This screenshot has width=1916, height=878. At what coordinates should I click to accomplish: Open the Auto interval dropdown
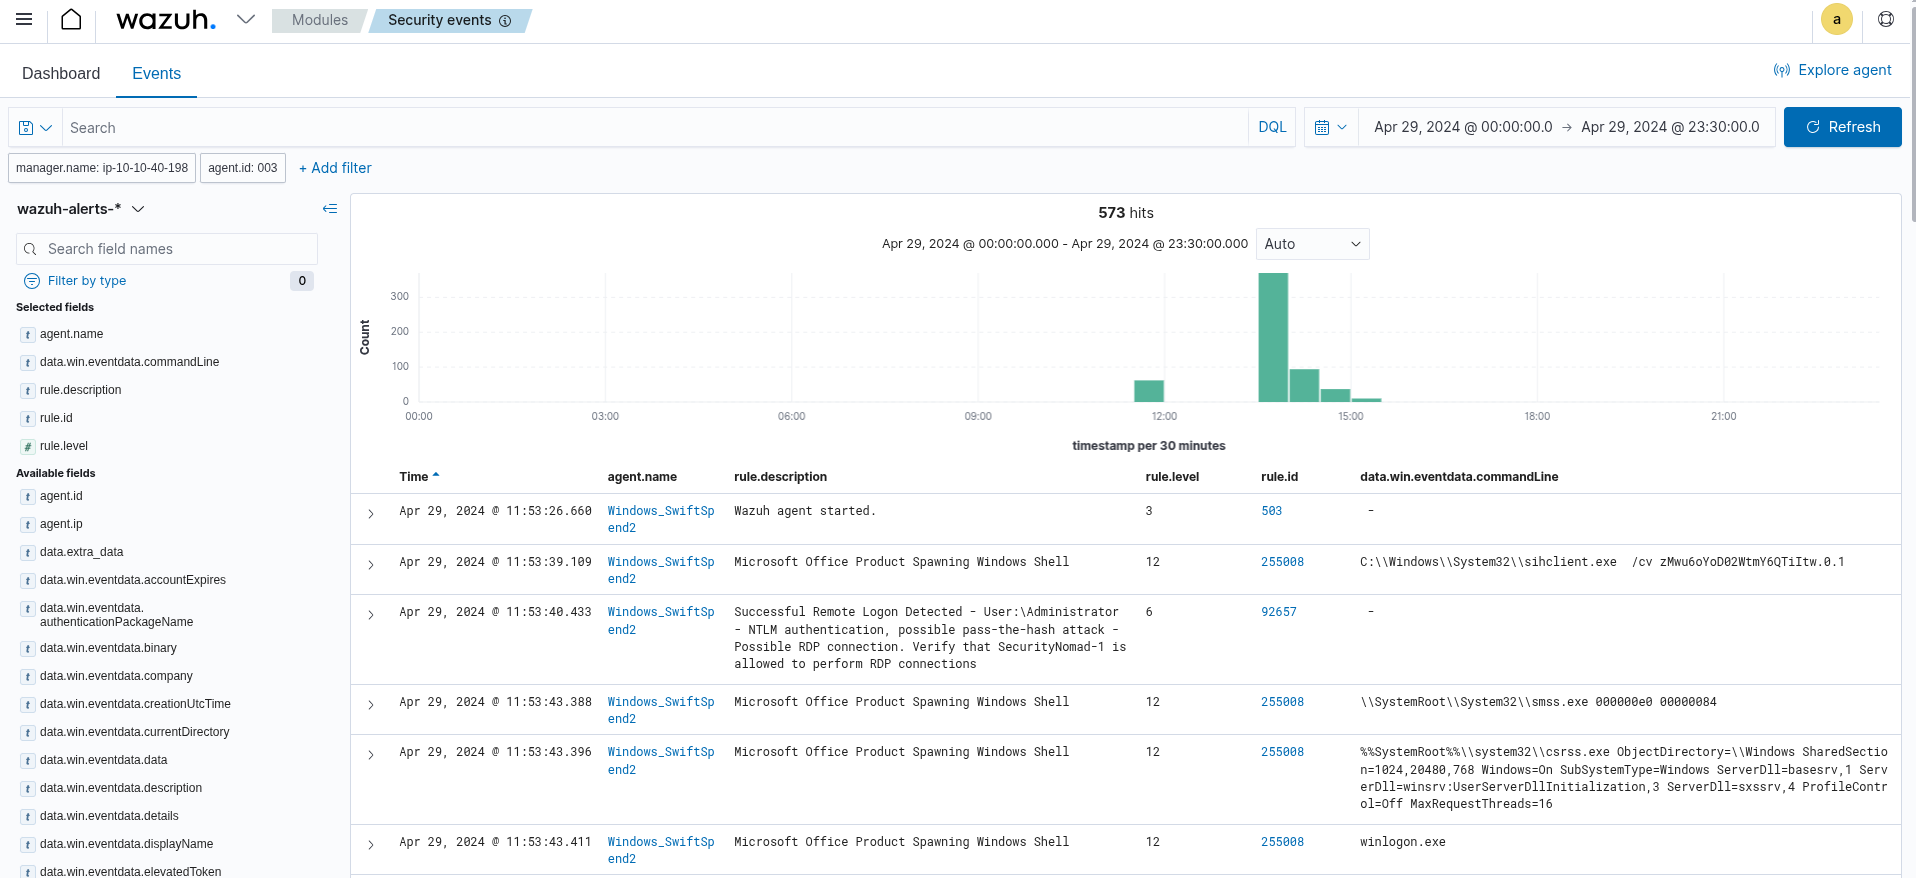point(1312,244)
